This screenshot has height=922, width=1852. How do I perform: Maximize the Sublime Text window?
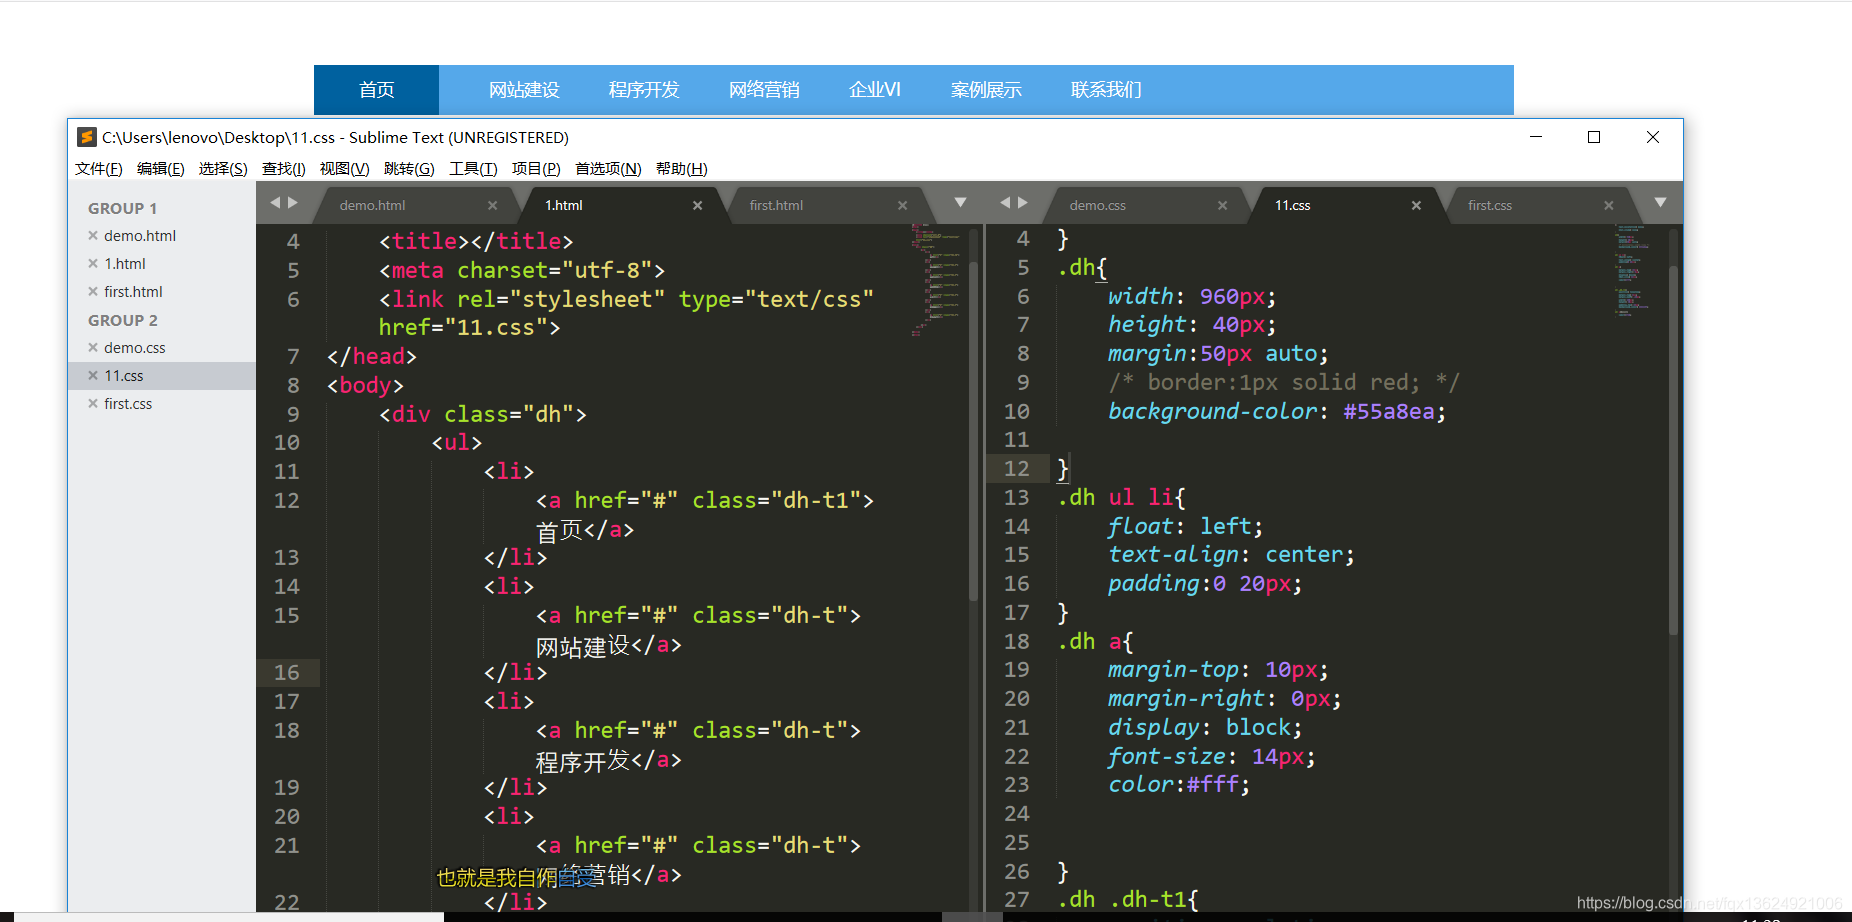1594,137
